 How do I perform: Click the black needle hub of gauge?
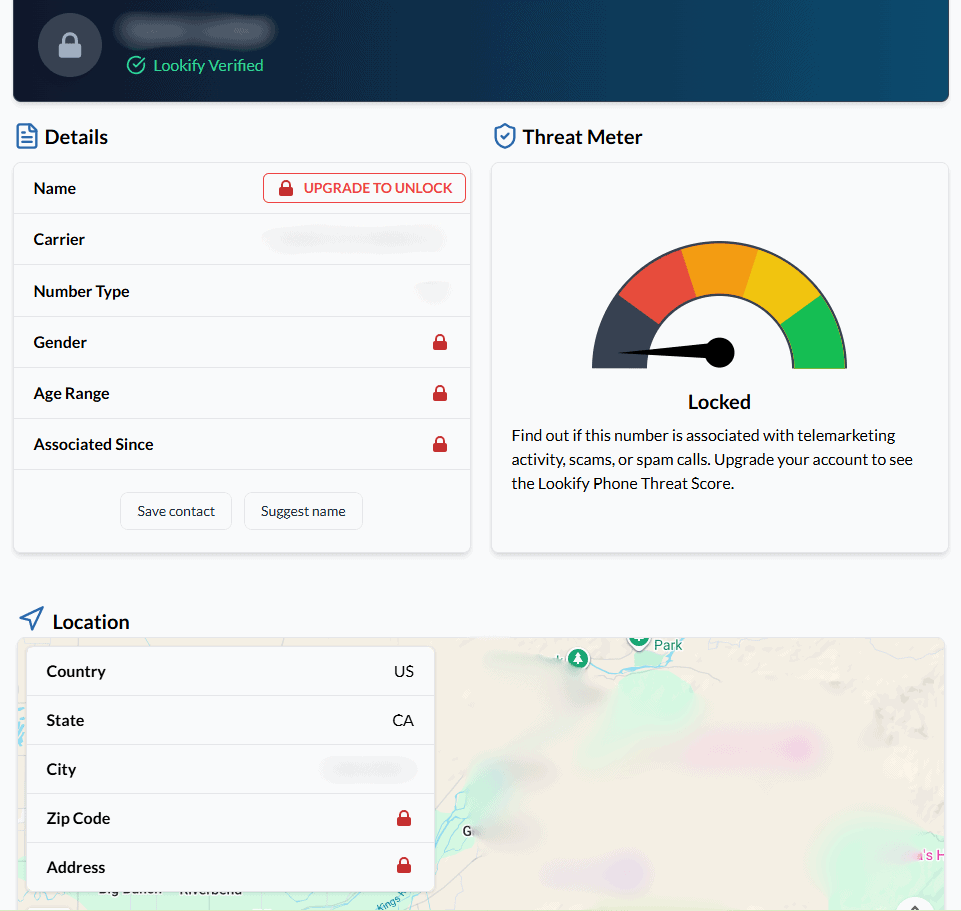pos(720,353)
